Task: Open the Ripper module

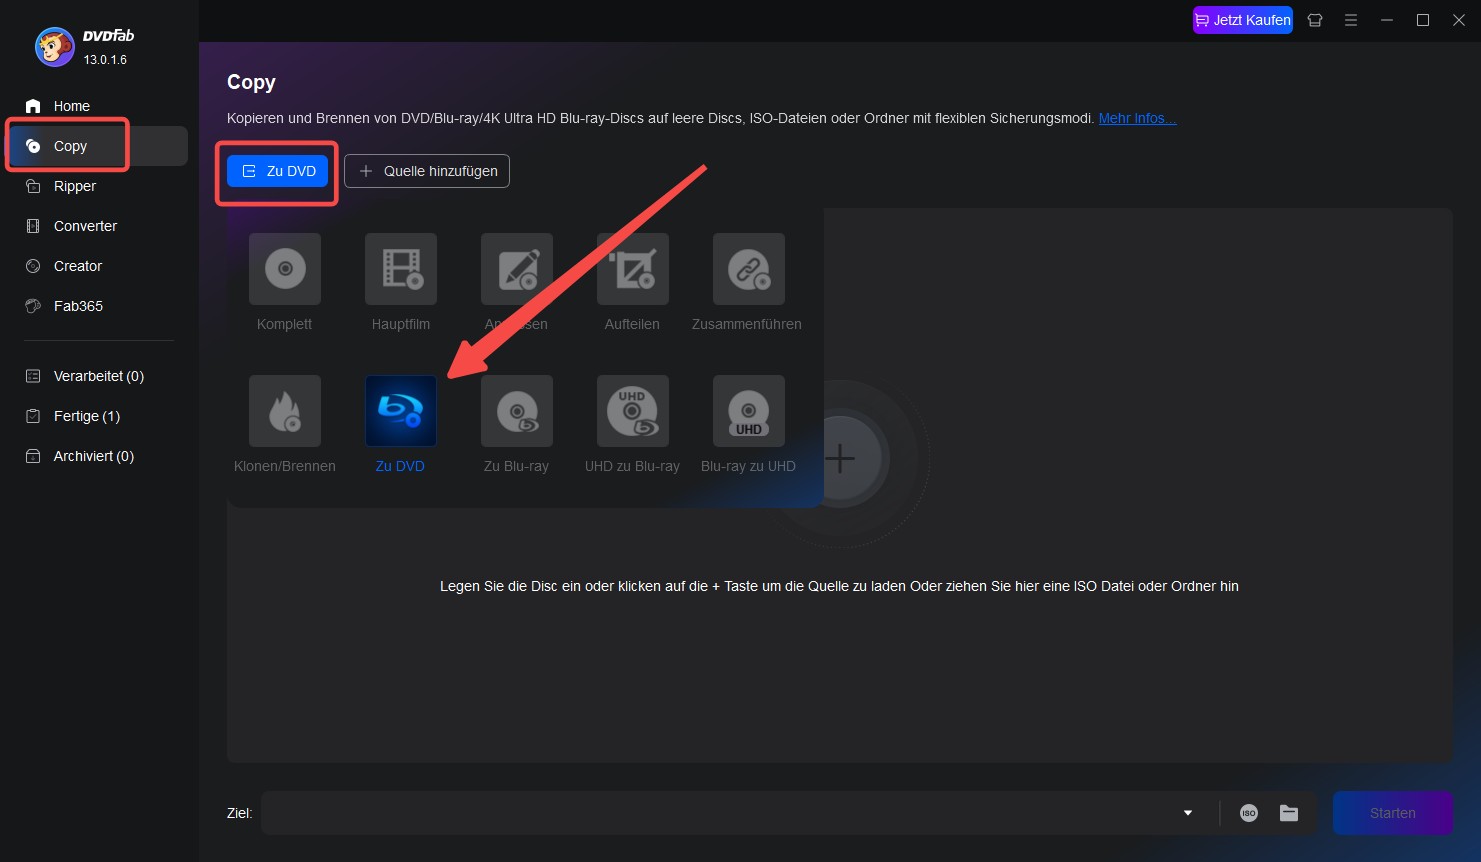Action: click(x=75, y=186)
